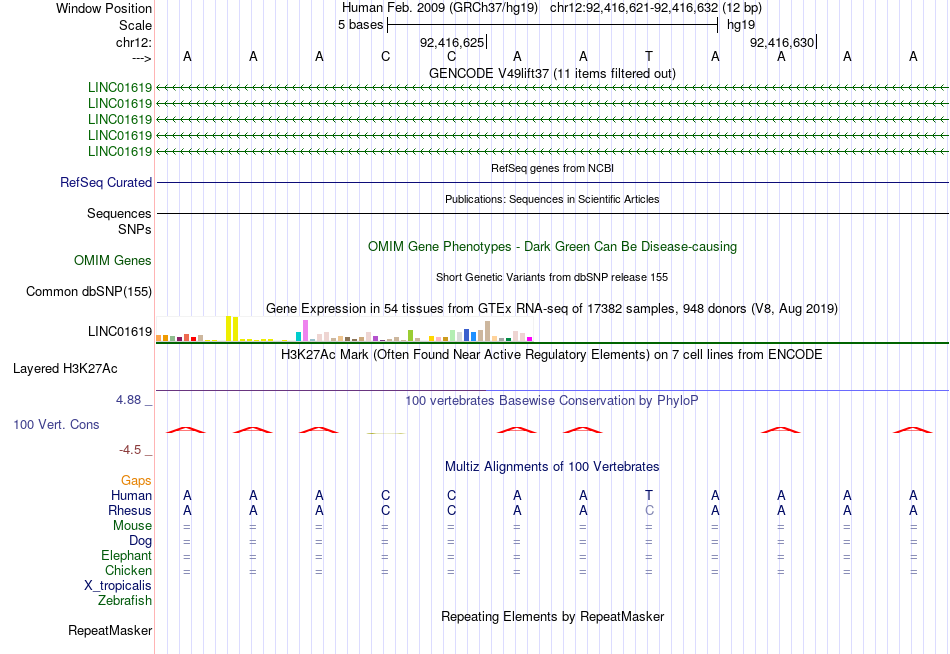
Task: Click the Elephant species row label
Action: tap(126, 556)
